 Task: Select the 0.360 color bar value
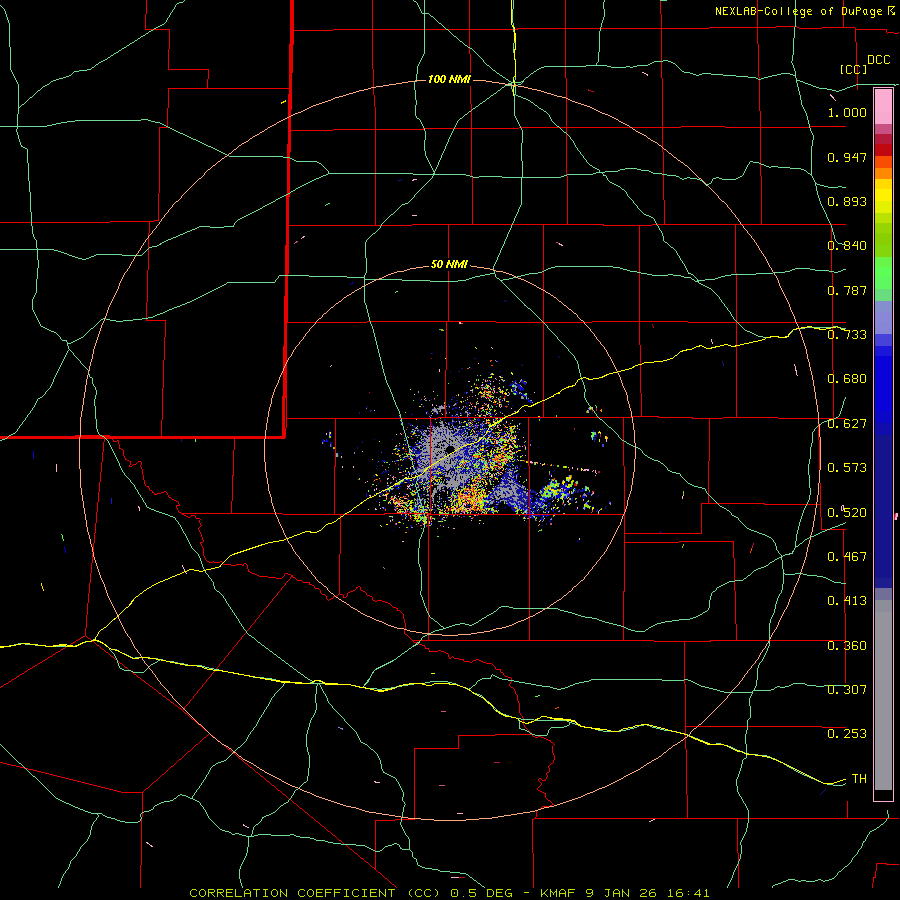847,646
